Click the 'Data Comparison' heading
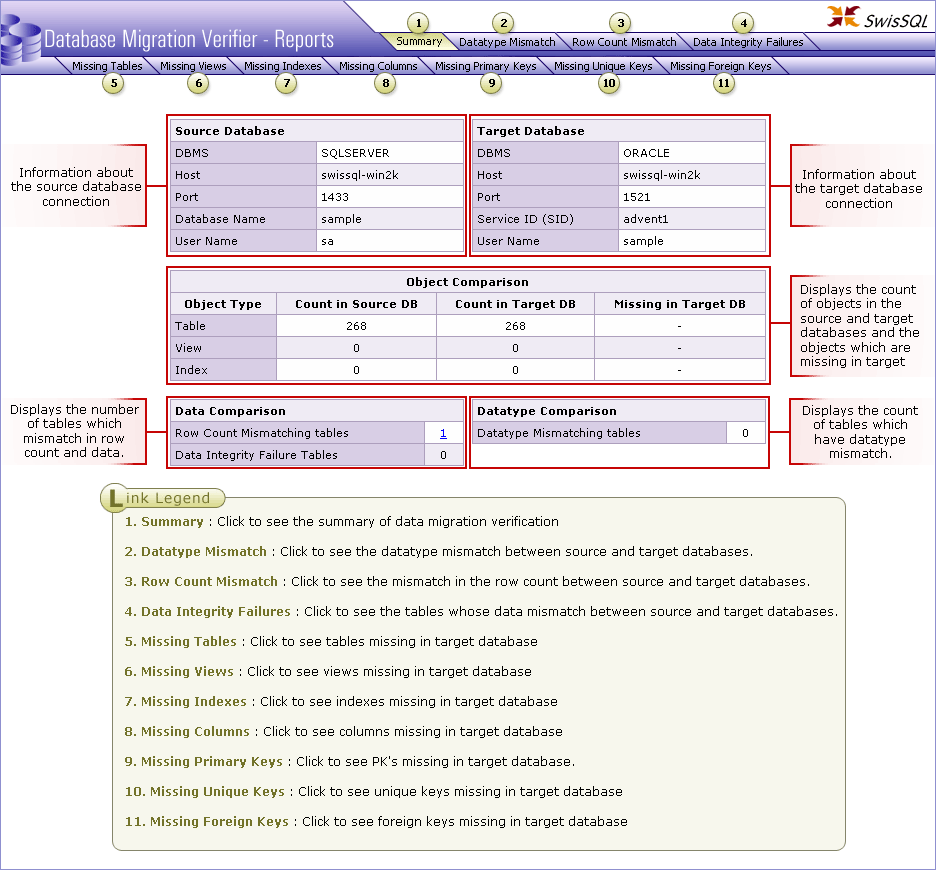Viewport: 936px width, 870px height. (x=230, y=411)
